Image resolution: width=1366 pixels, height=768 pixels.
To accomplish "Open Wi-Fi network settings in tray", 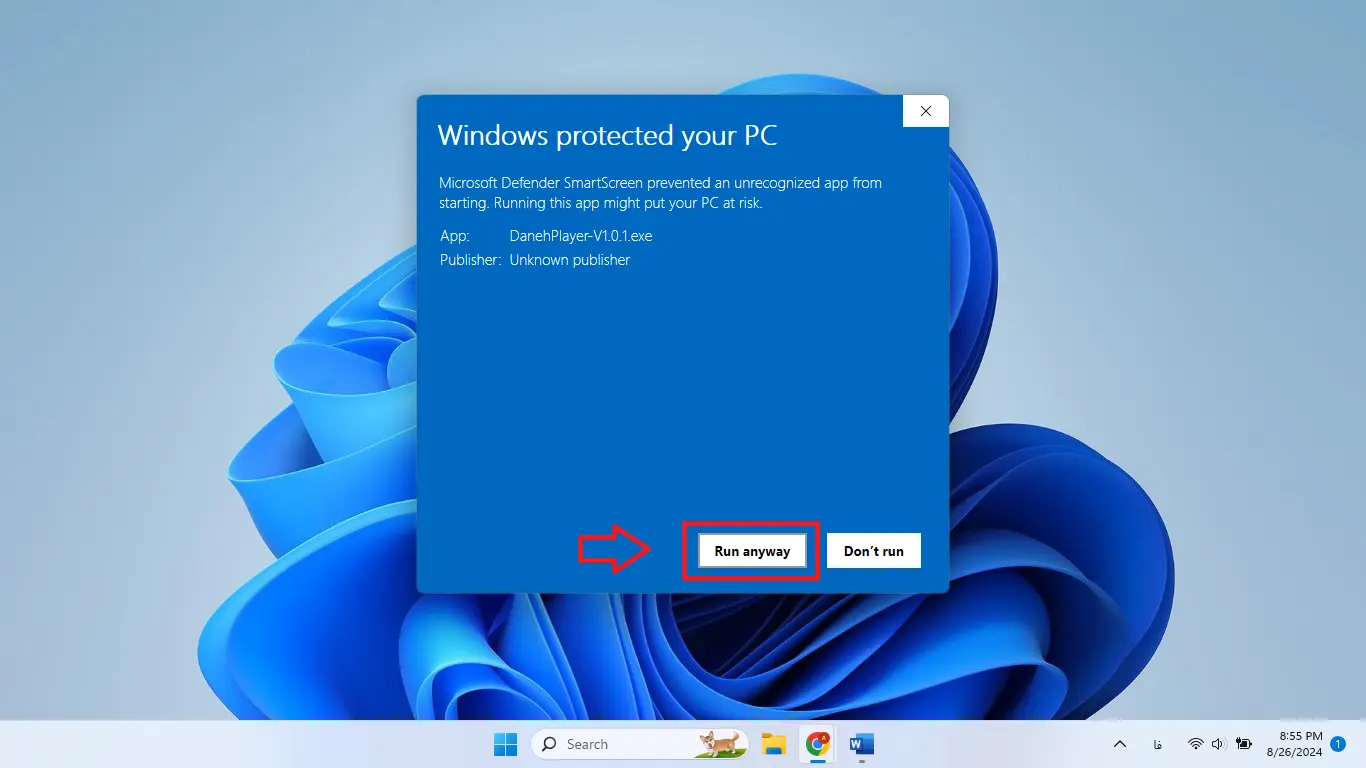I will click(x=1195, y=744).
